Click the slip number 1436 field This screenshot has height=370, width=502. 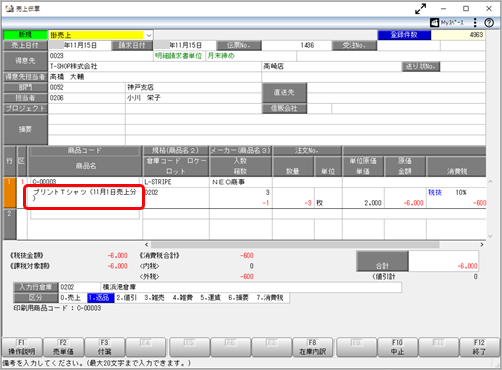click(296, 45)
